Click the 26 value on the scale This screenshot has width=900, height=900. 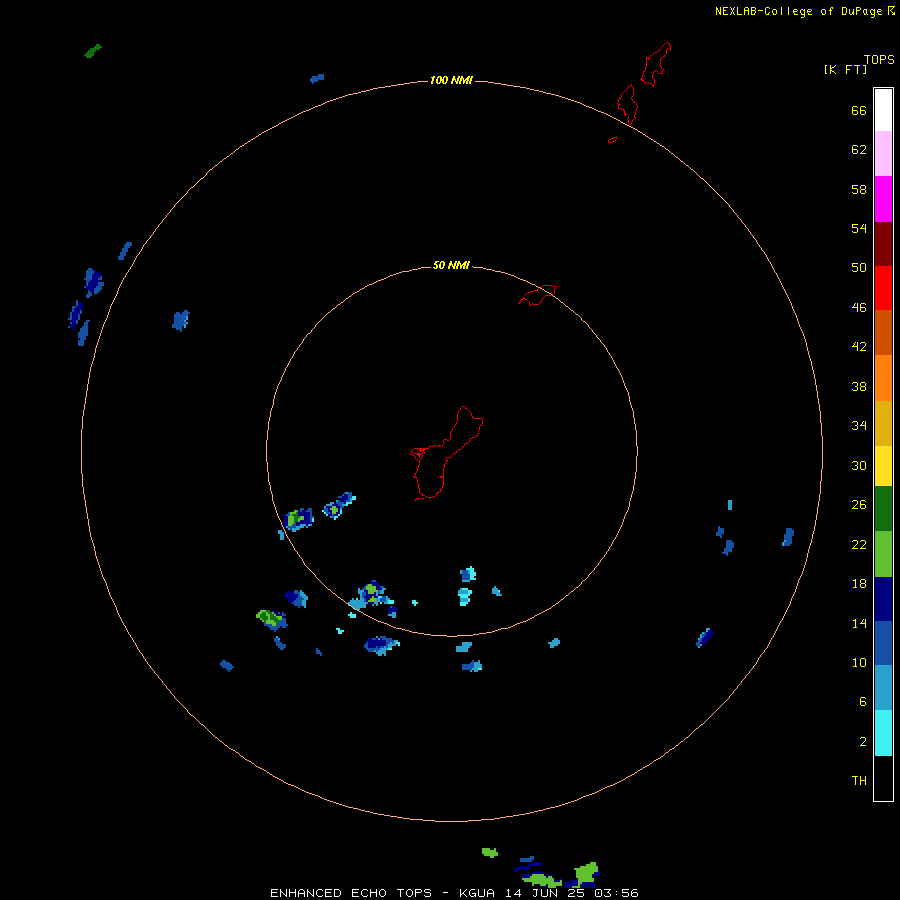coord(859,505)
